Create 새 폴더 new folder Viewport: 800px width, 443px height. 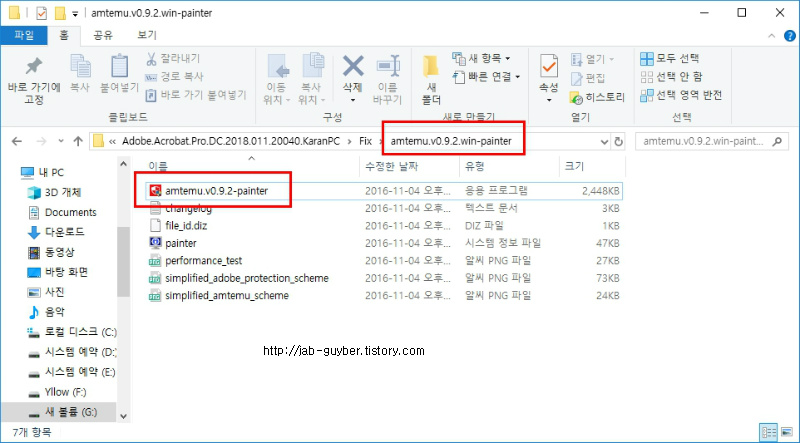pos(431,80)
